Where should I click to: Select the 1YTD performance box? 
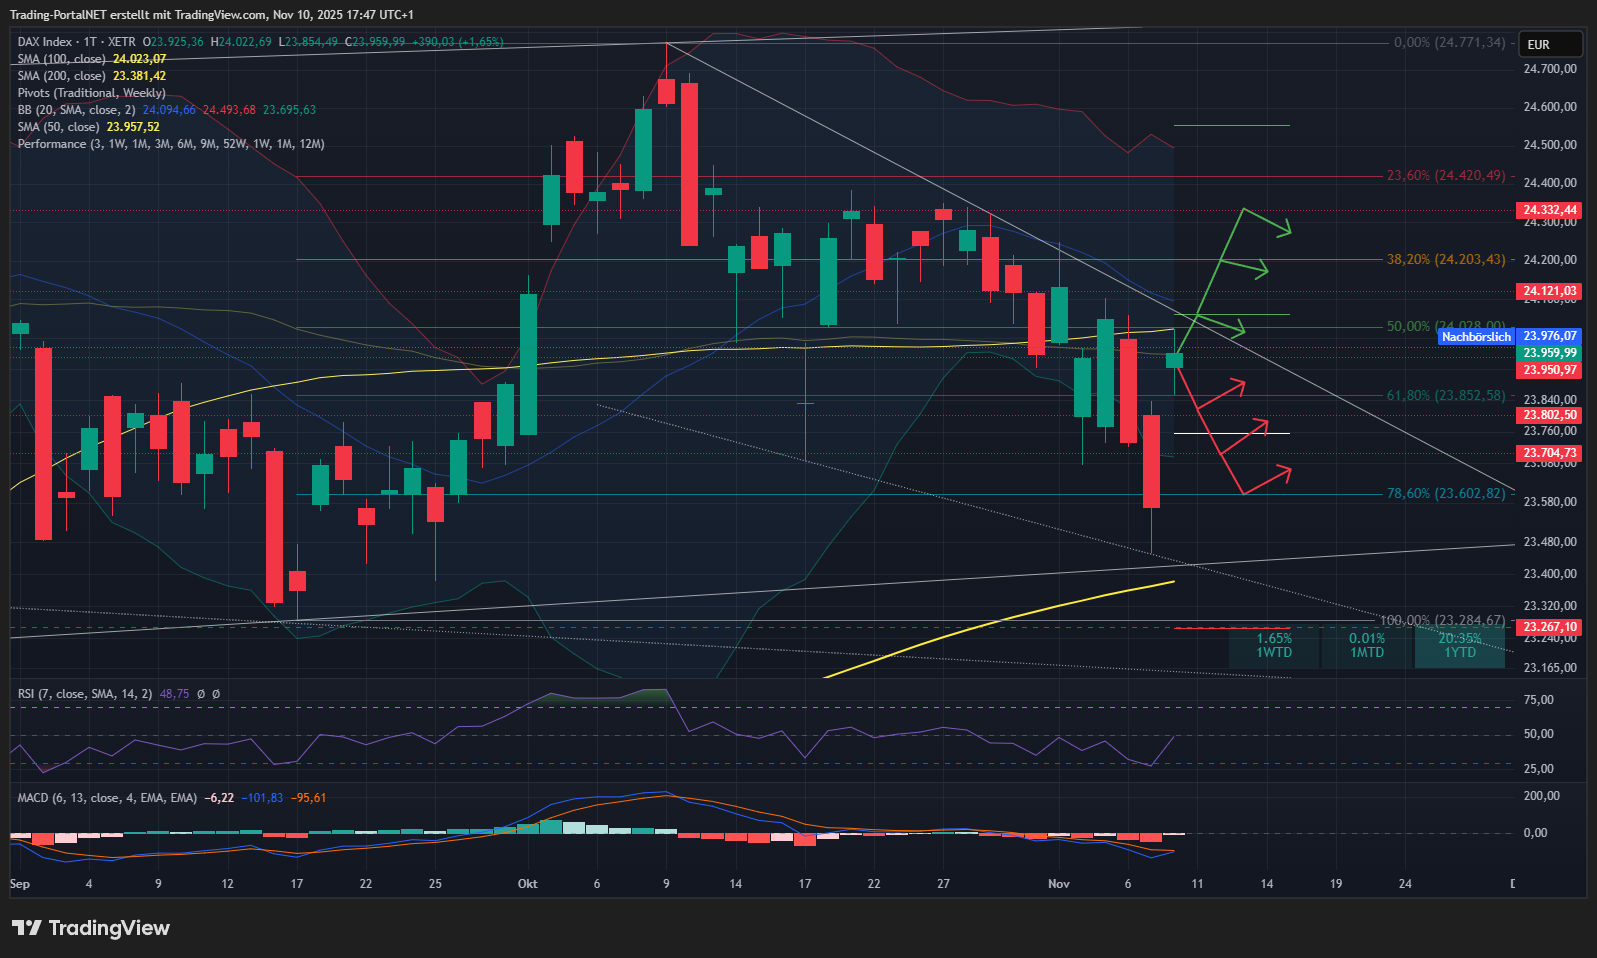[x=1459, y=645]
